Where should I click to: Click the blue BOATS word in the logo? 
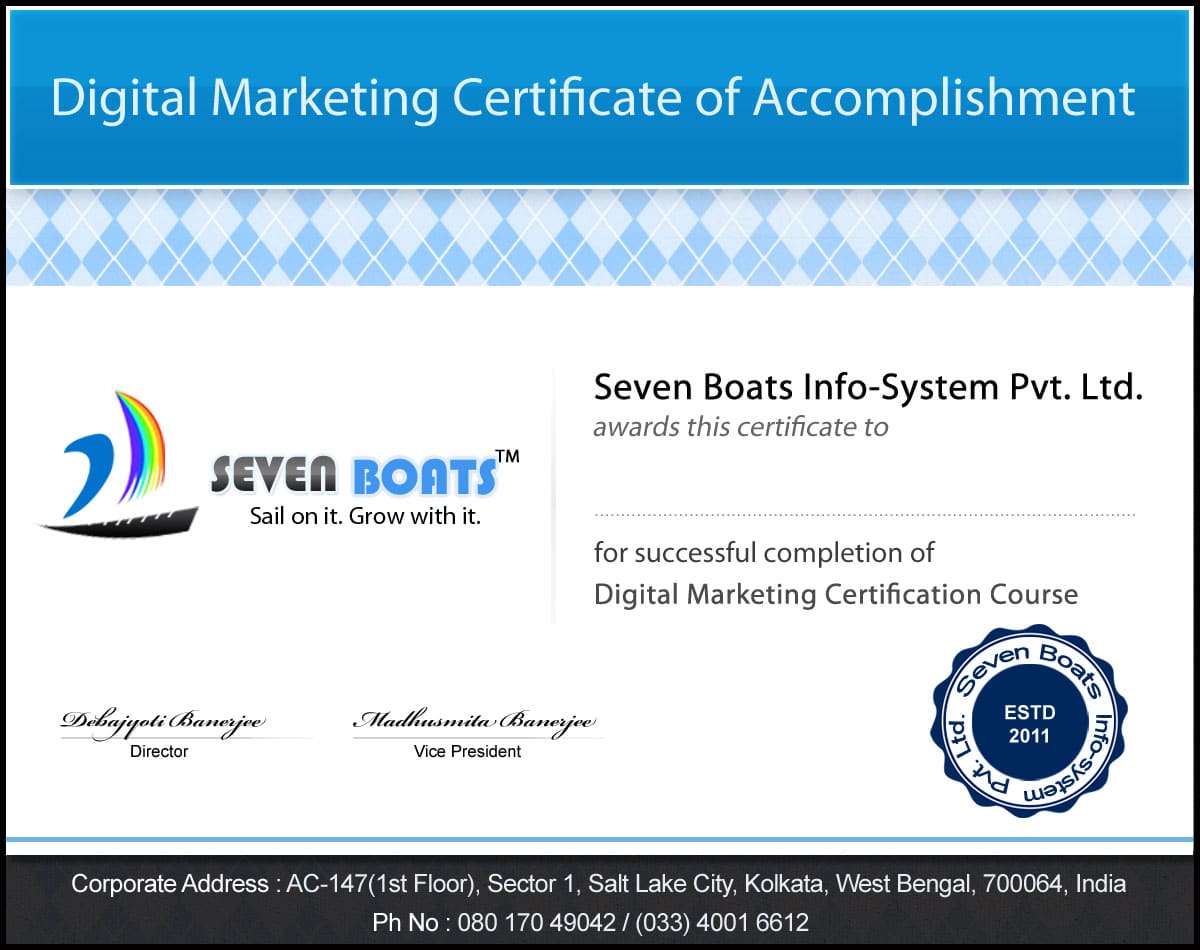click(x=425, y=478)
